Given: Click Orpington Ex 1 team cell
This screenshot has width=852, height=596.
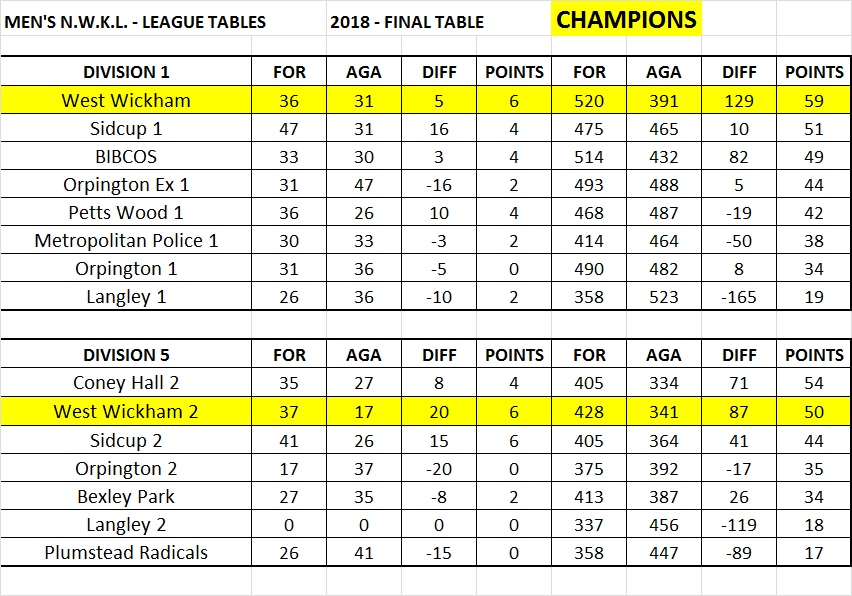Looking at the screenshot, I should [x=126, y=185].
